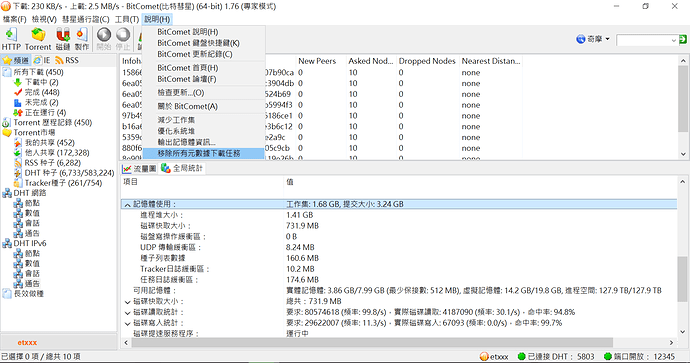Click the Nearest Distan... column header
This screenshot has height=363, width=690.
pyautogui.click(x=491, y=61)
